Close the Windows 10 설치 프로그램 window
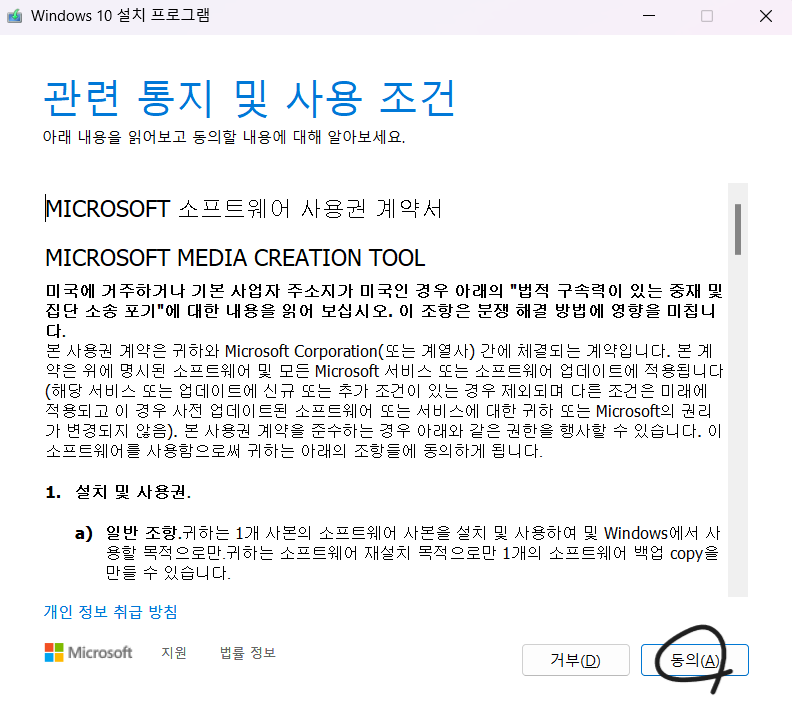 tap(766, 16)
